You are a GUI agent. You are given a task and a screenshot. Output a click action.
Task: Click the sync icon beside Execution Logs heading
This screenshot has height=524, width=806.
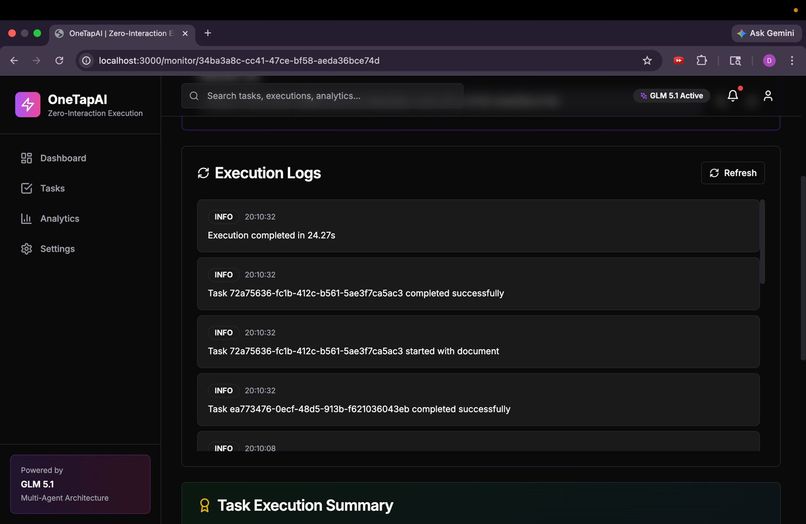pyautogui.click(x=204, y=173)
